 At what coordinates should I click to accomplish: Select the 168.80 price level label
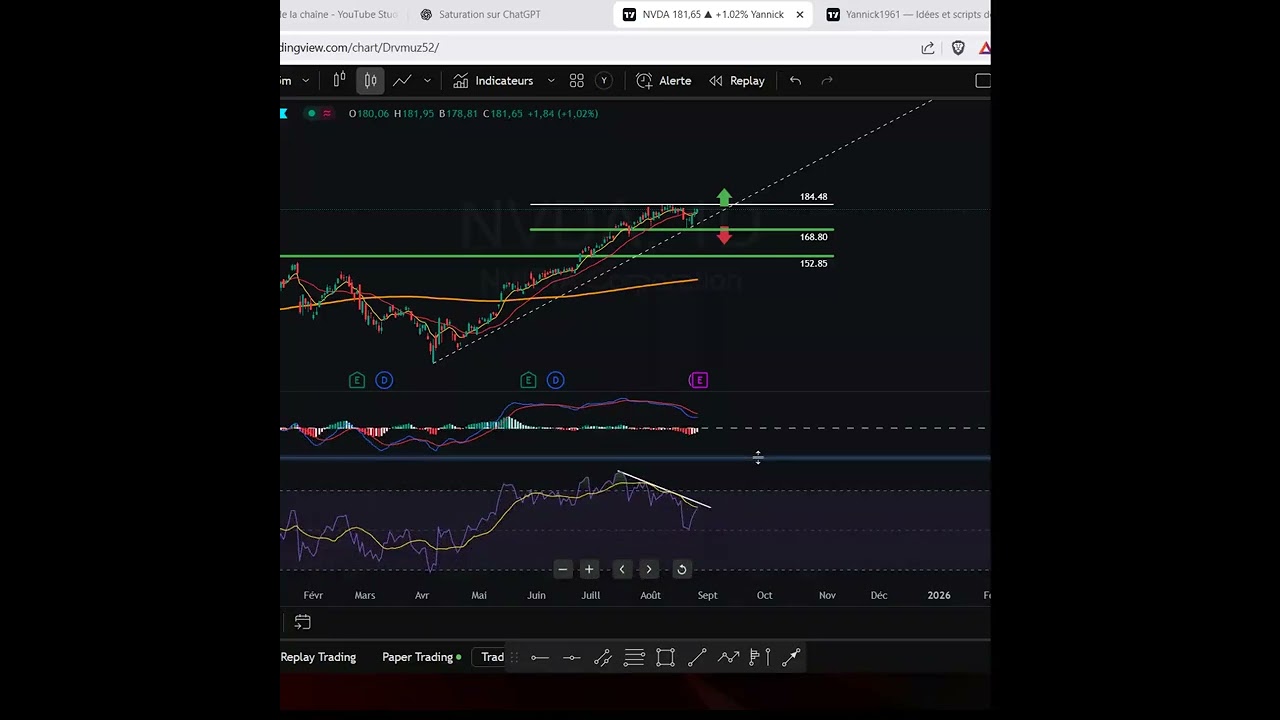pos(813,237)
